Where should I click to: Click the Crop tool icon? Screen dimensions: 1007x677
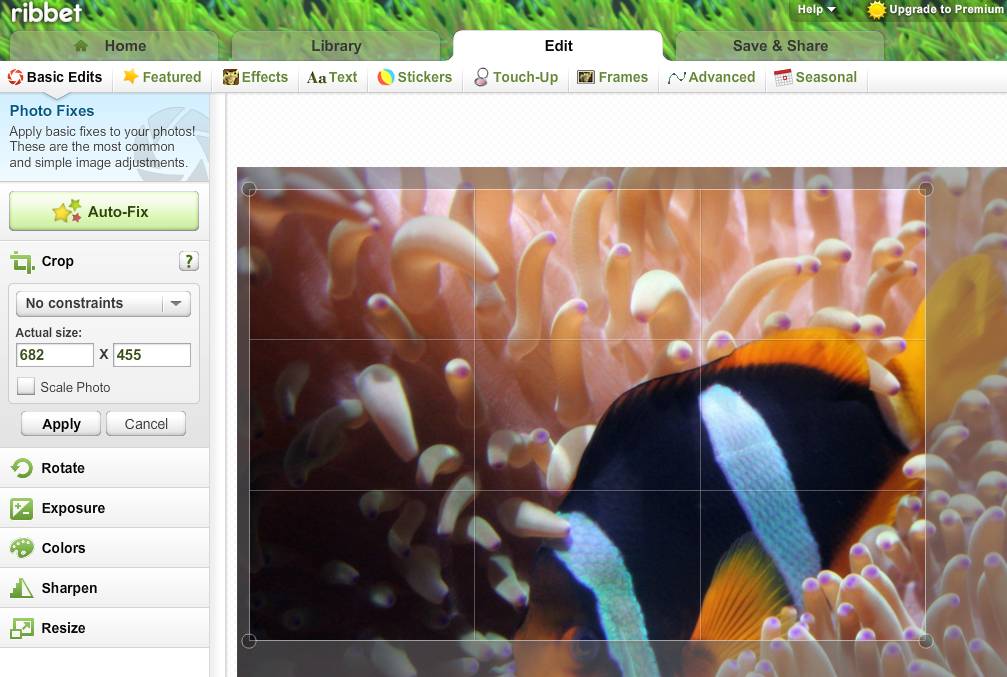tap(22, 262)
